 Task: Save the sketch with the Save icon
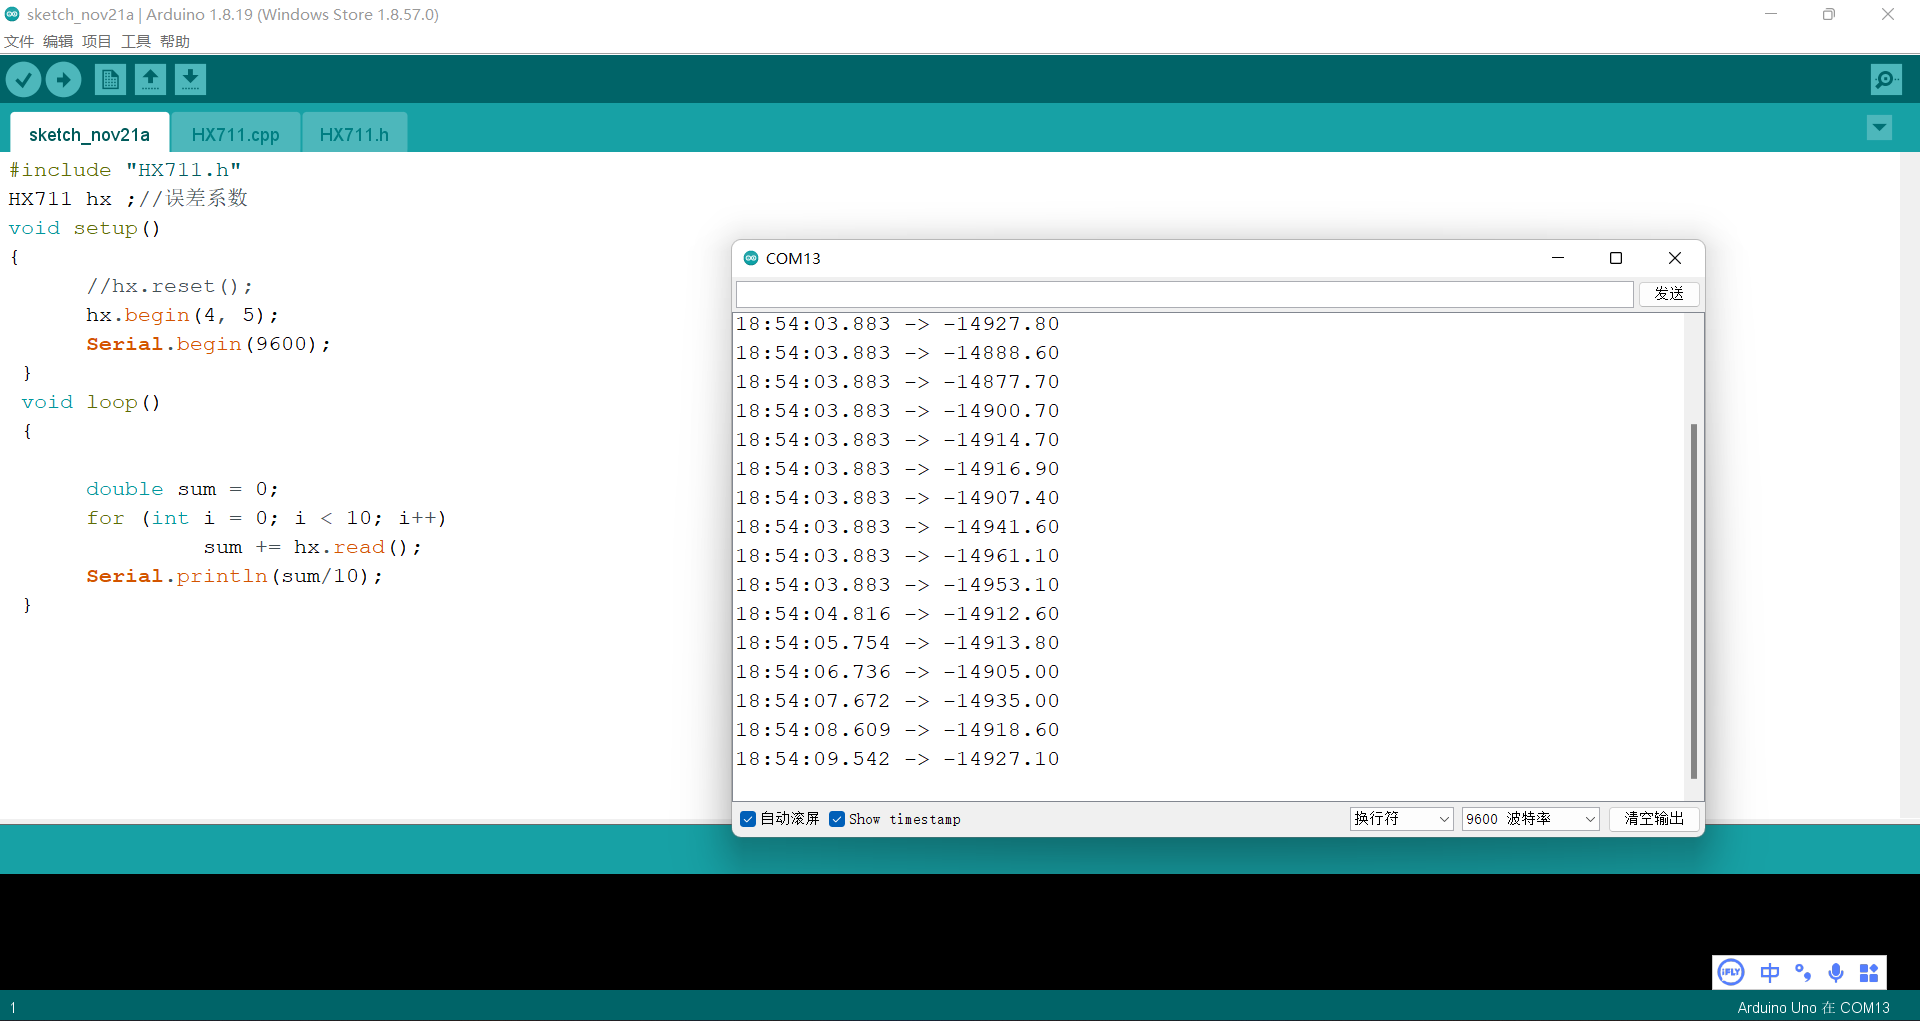[190, 79]
